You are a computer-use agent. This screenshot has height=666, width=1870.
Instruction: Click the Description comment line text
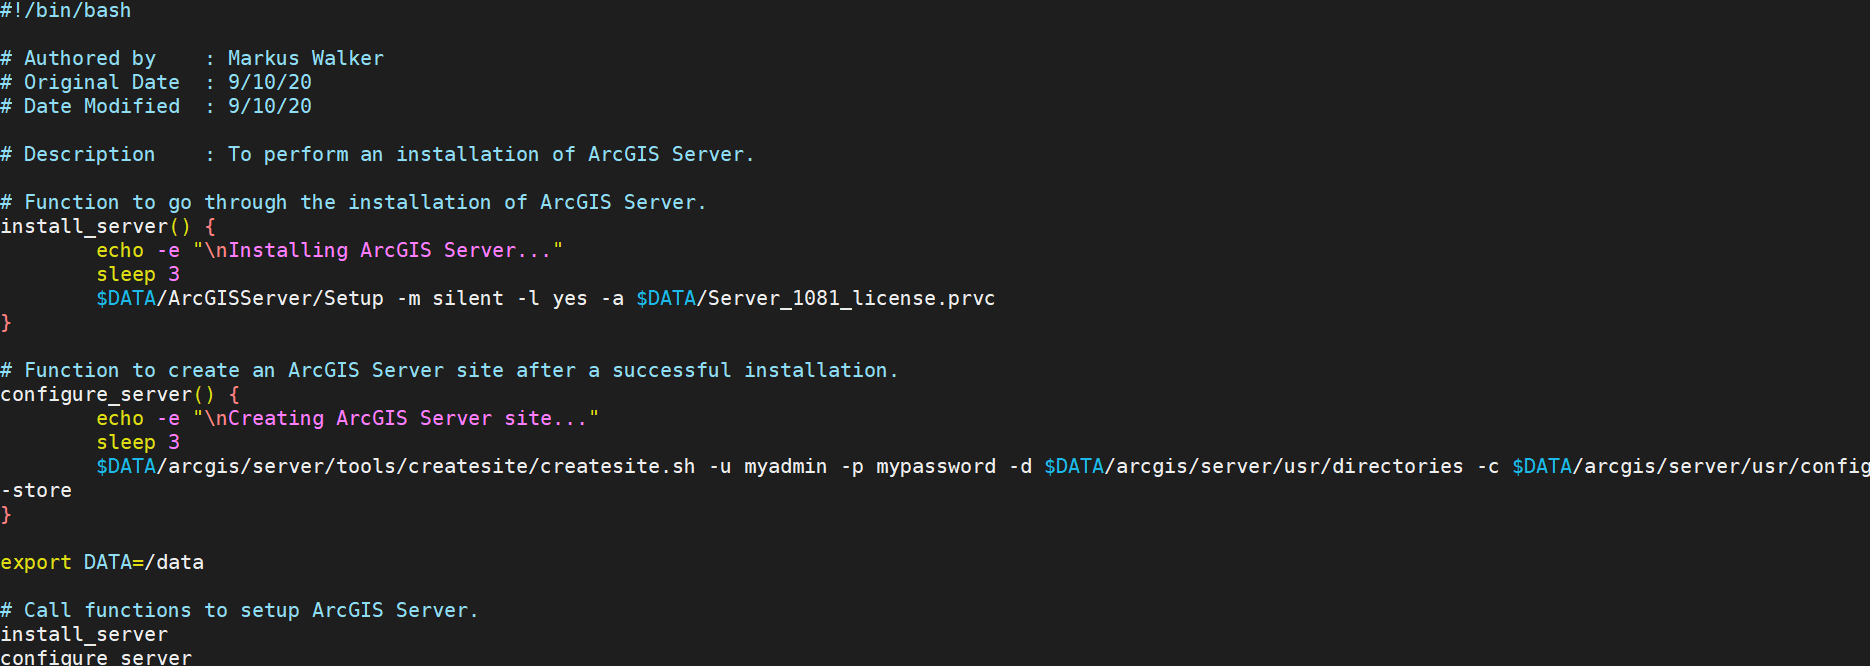(x=490, y=154)
